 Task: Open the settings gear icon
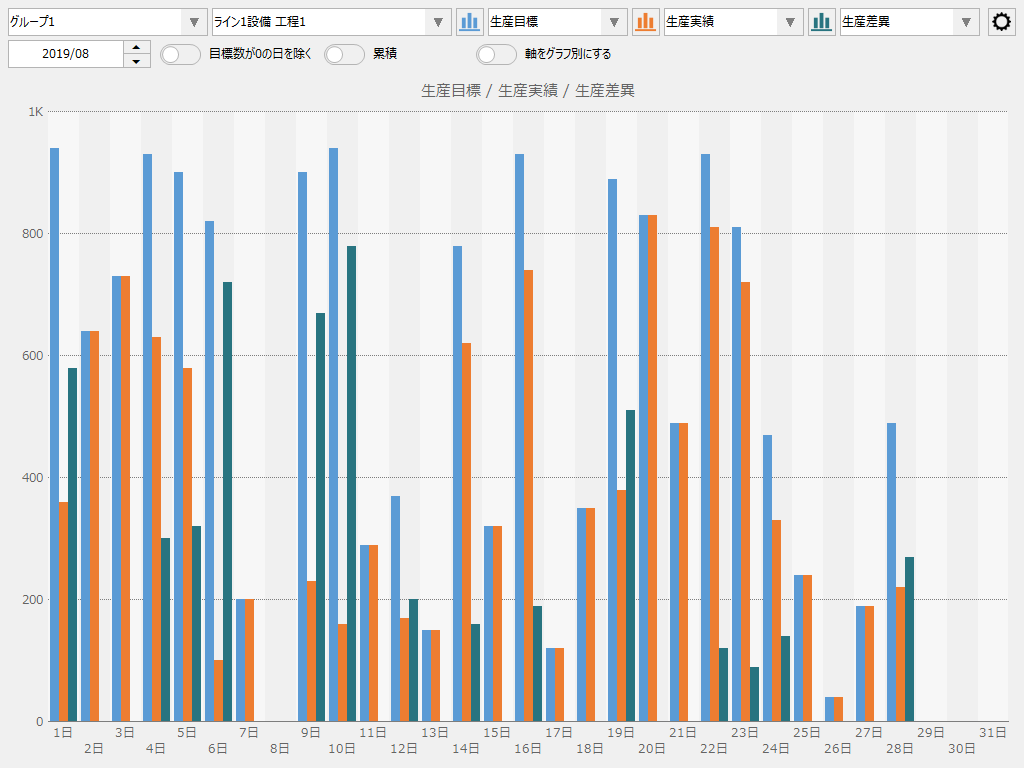coord(1001,21)
